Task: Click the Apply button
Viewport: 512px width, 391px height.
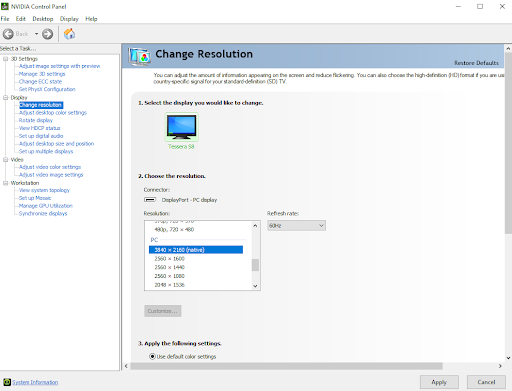Action: pos(439,382)
